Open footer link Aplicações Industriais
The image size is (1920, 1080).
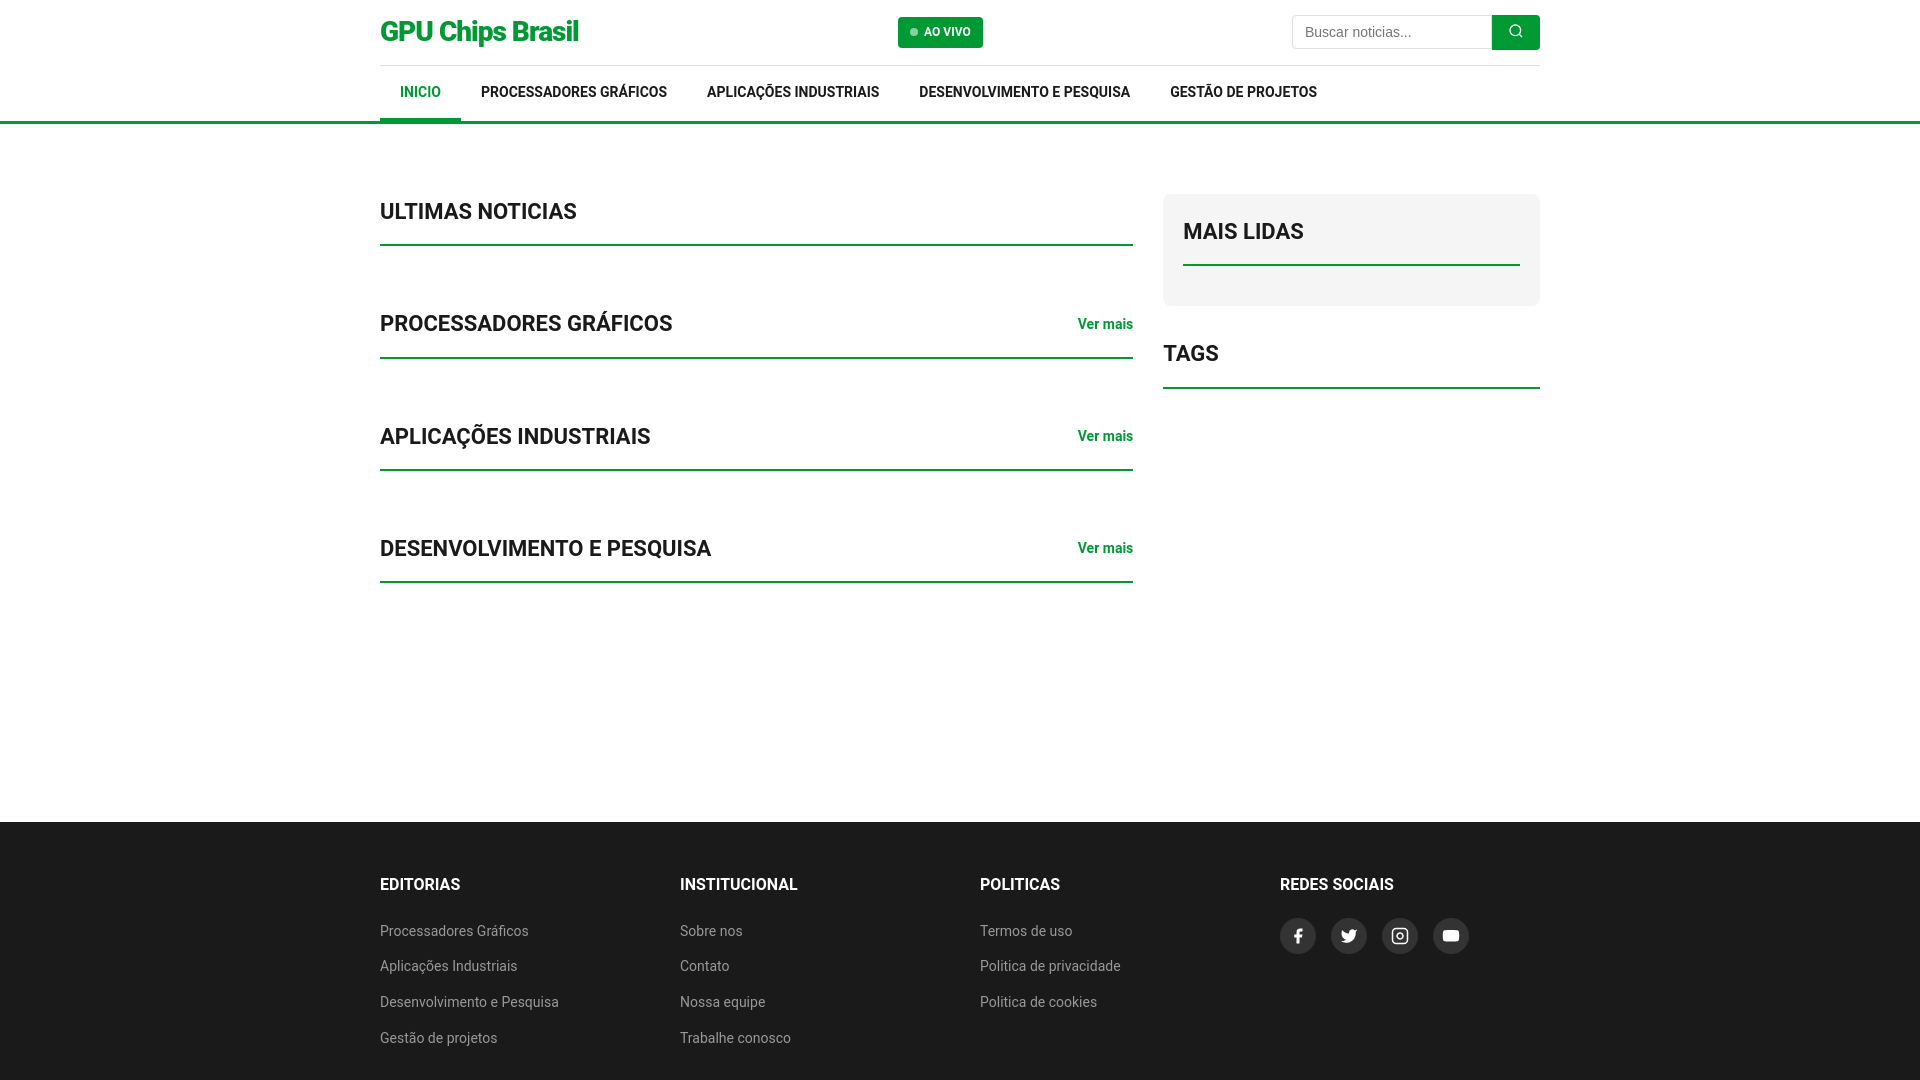tap(448, 966)
